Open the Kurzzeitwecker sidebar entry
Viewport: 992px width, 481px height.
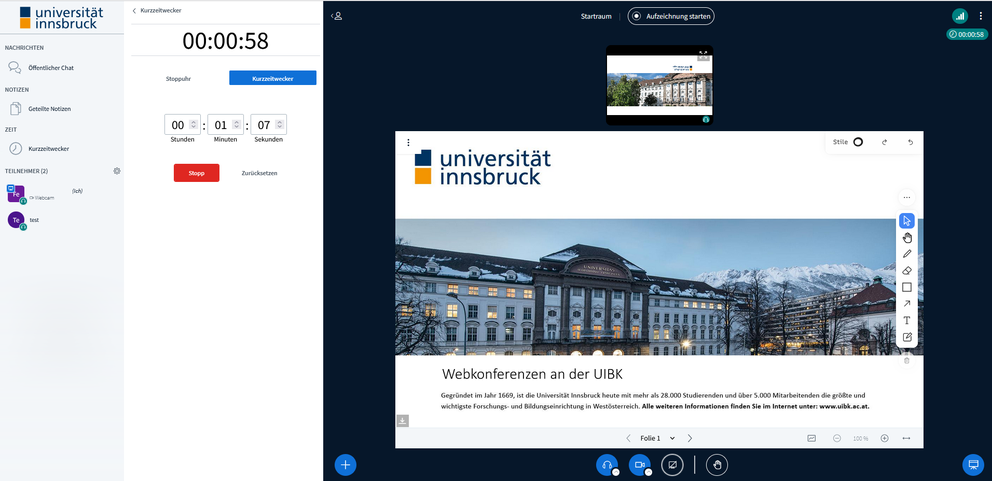click(39, 149)
